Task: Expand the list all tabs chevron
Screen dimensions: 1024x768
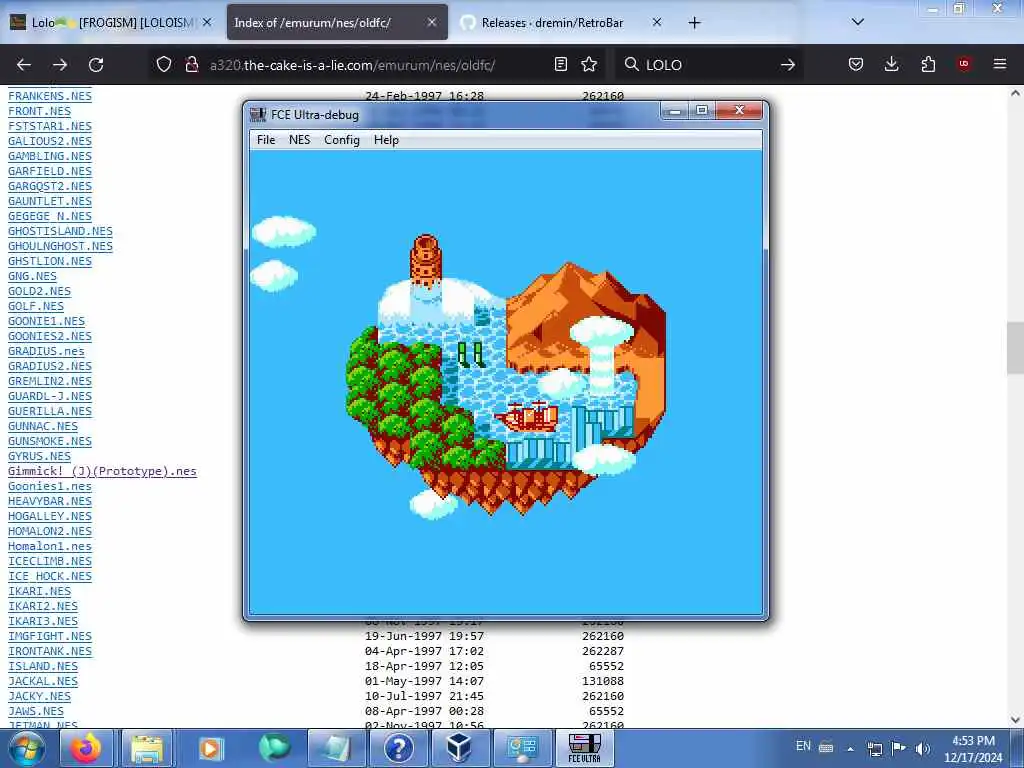Action: (858, 22)
